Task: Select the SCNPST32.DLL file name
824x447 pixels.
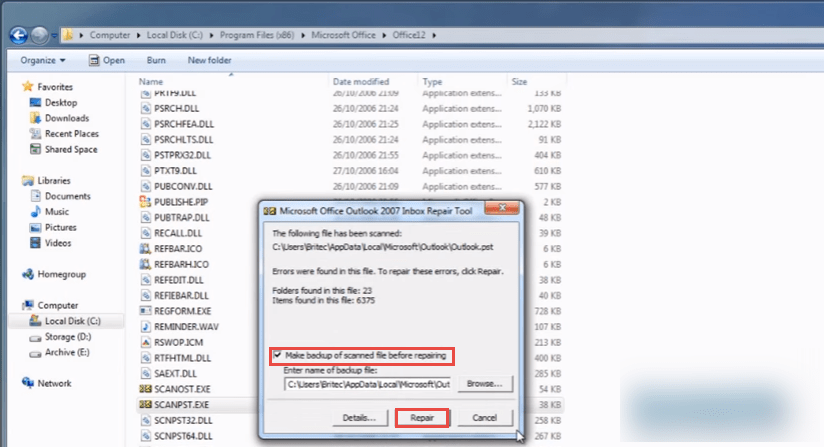Action: (183, 421)
